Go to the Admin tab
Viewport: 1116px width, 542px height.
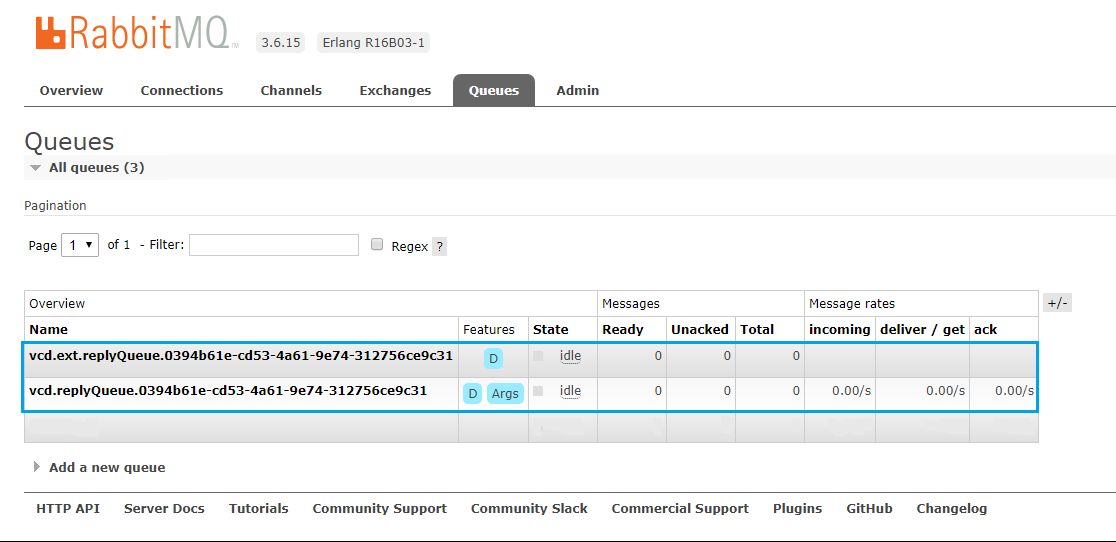pos(578,90)
